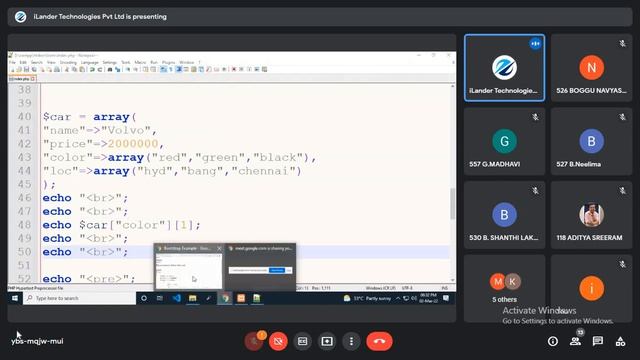Open the chat messages panel
Screen dimensions: 640x360
pos(598,341)
